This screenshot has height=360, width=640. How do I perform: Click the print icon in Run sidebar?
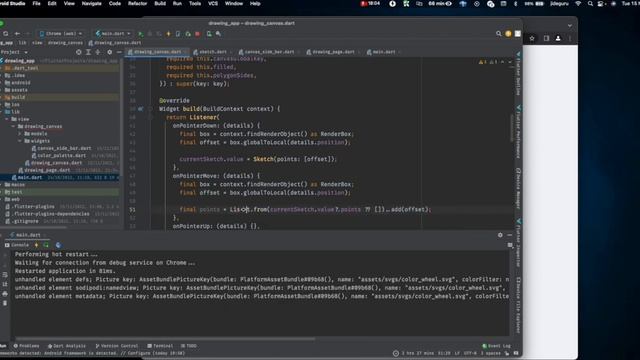pos(5,294)
